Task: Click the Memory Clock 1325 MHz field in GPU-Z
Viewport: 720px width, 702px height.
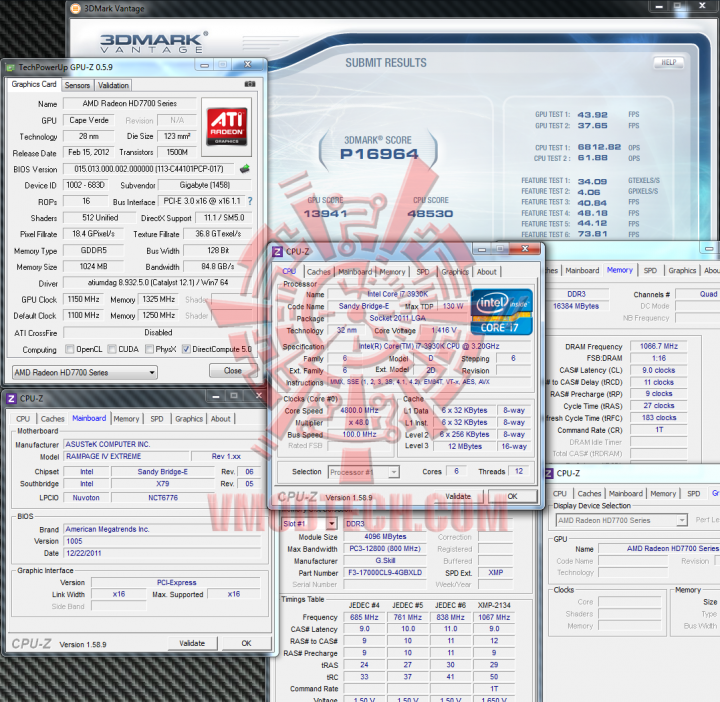Action: pyautogui.click(x=158, y=299)
